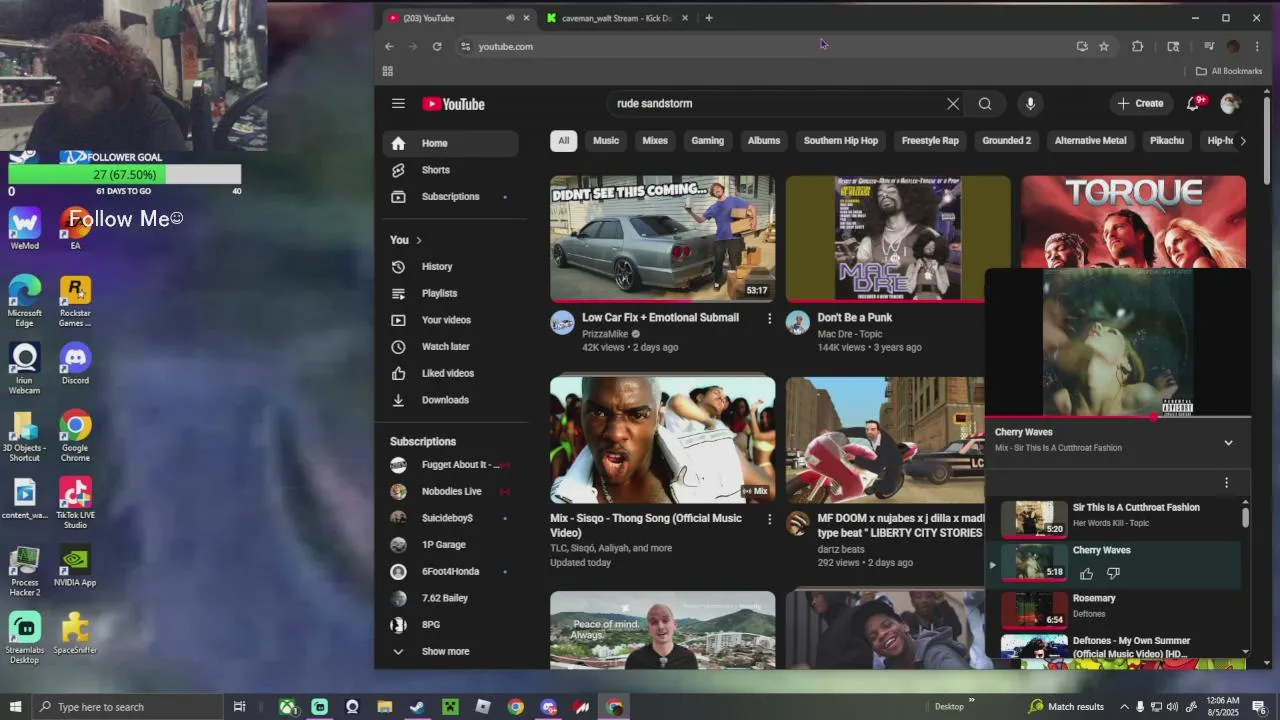Open Liked videos in sidebar
The image size is (1280, 720).
450,373
